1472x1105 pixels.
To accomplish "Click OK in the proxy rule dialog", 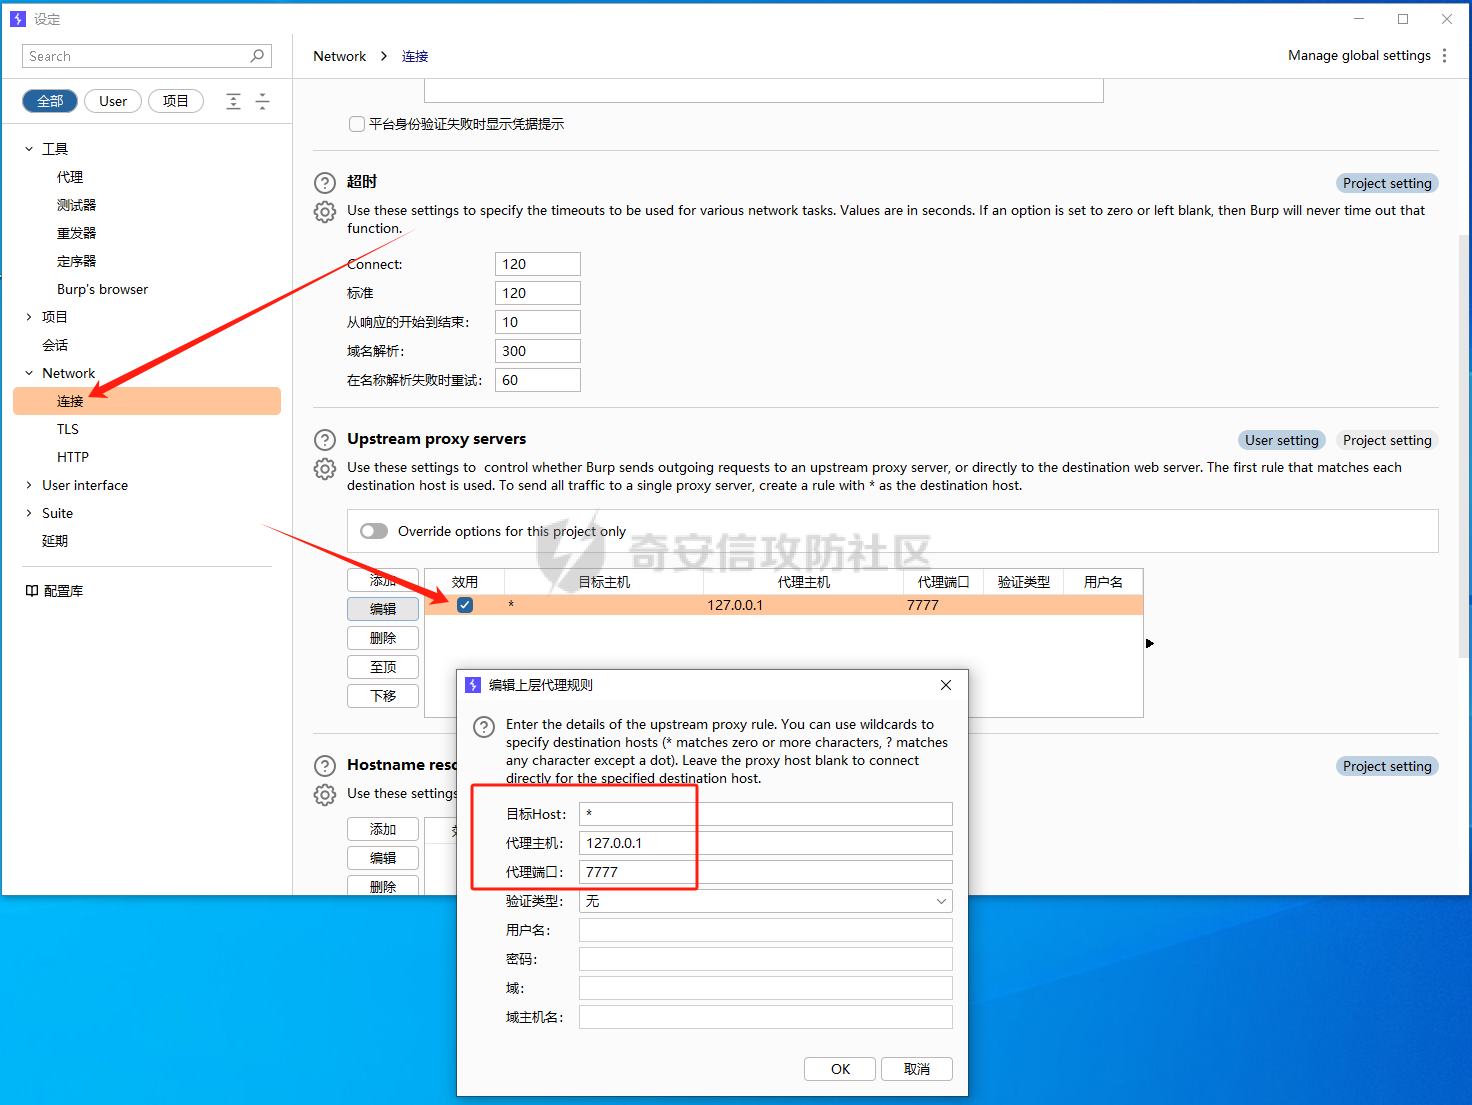I will [x=840, y=1069].
